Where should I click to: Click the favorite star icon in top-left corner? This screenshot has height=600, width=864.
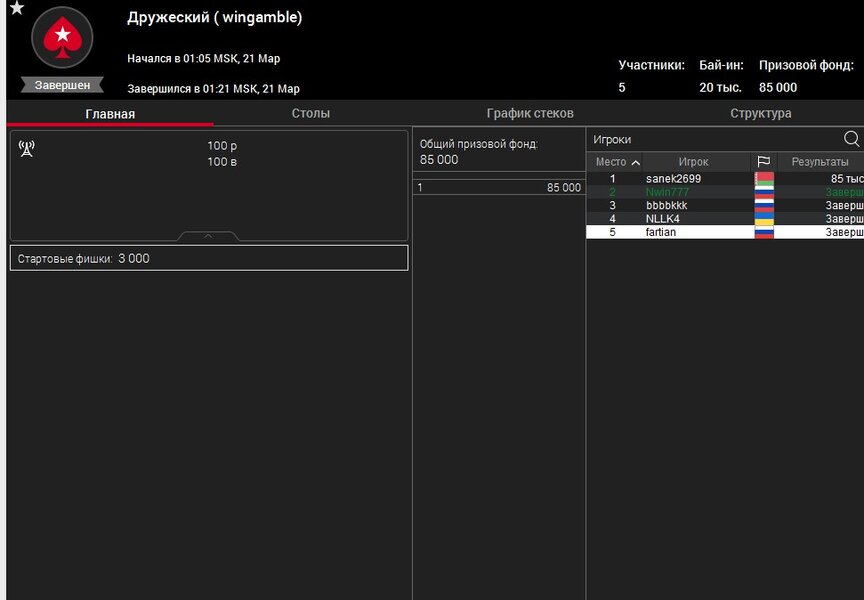point(16,8)
